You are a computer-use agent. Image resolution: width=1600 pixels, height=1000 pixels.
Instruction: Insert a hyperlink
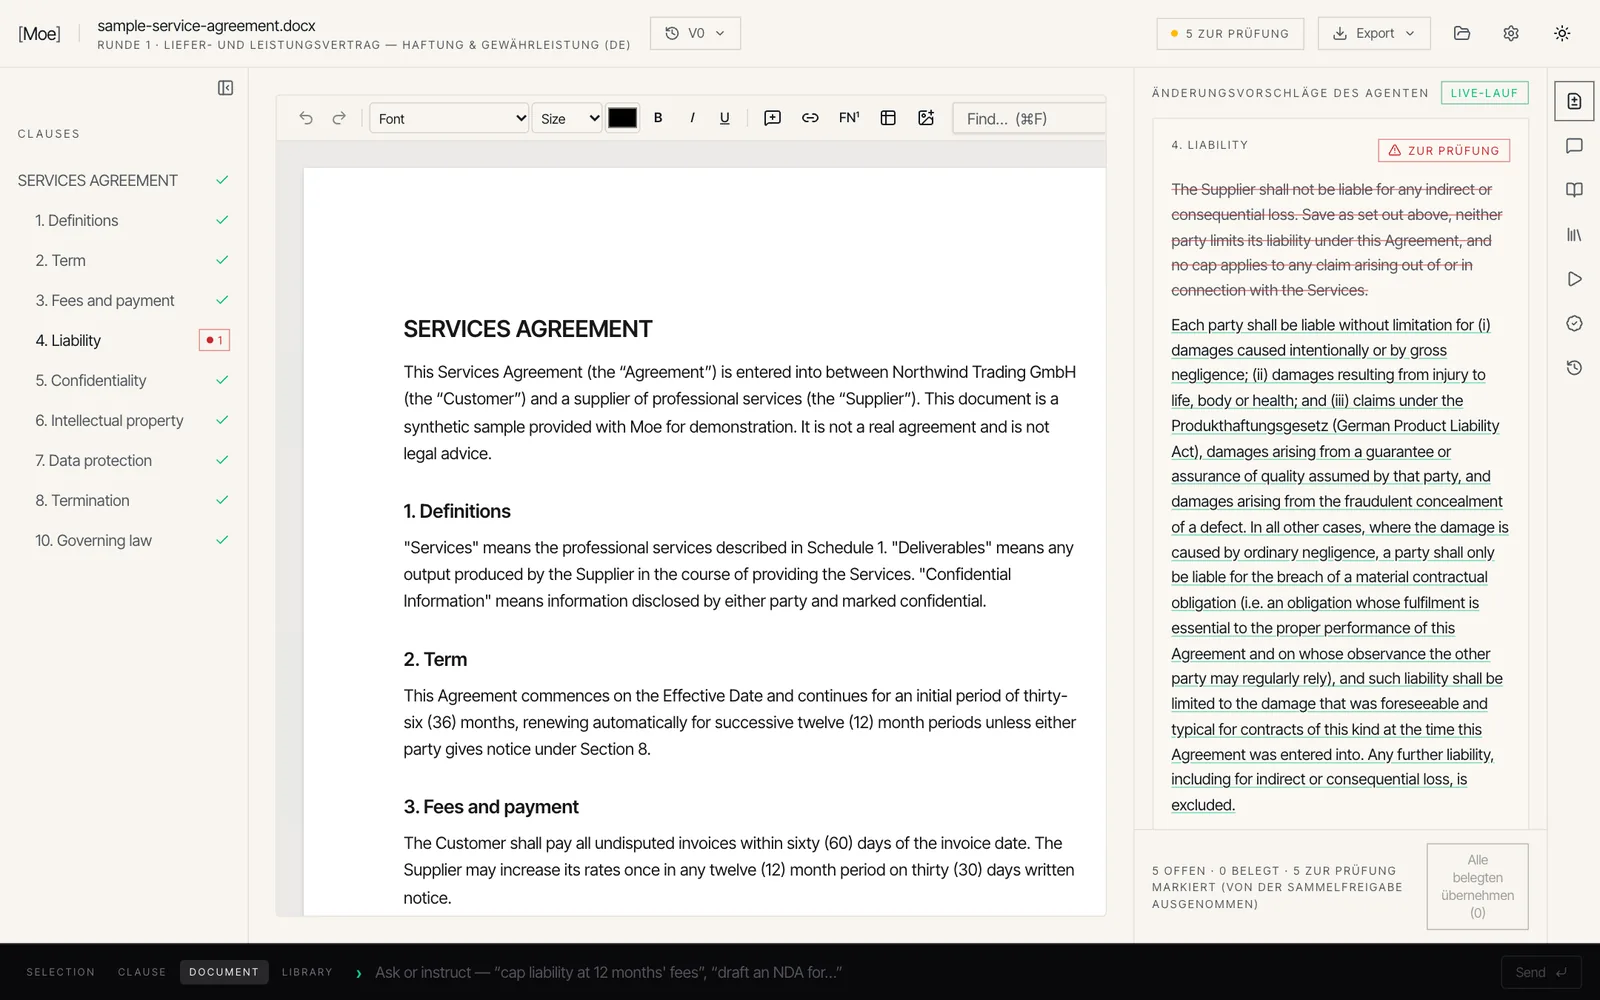pyautogui.click(x=810, y=118)
